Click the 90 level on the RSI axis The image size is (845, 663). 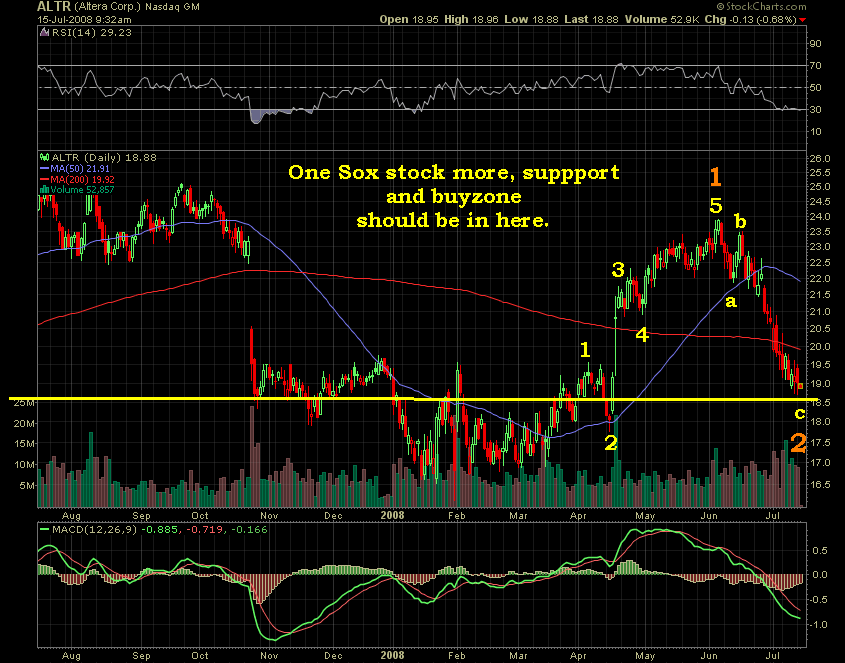click(x=815, y=44)
